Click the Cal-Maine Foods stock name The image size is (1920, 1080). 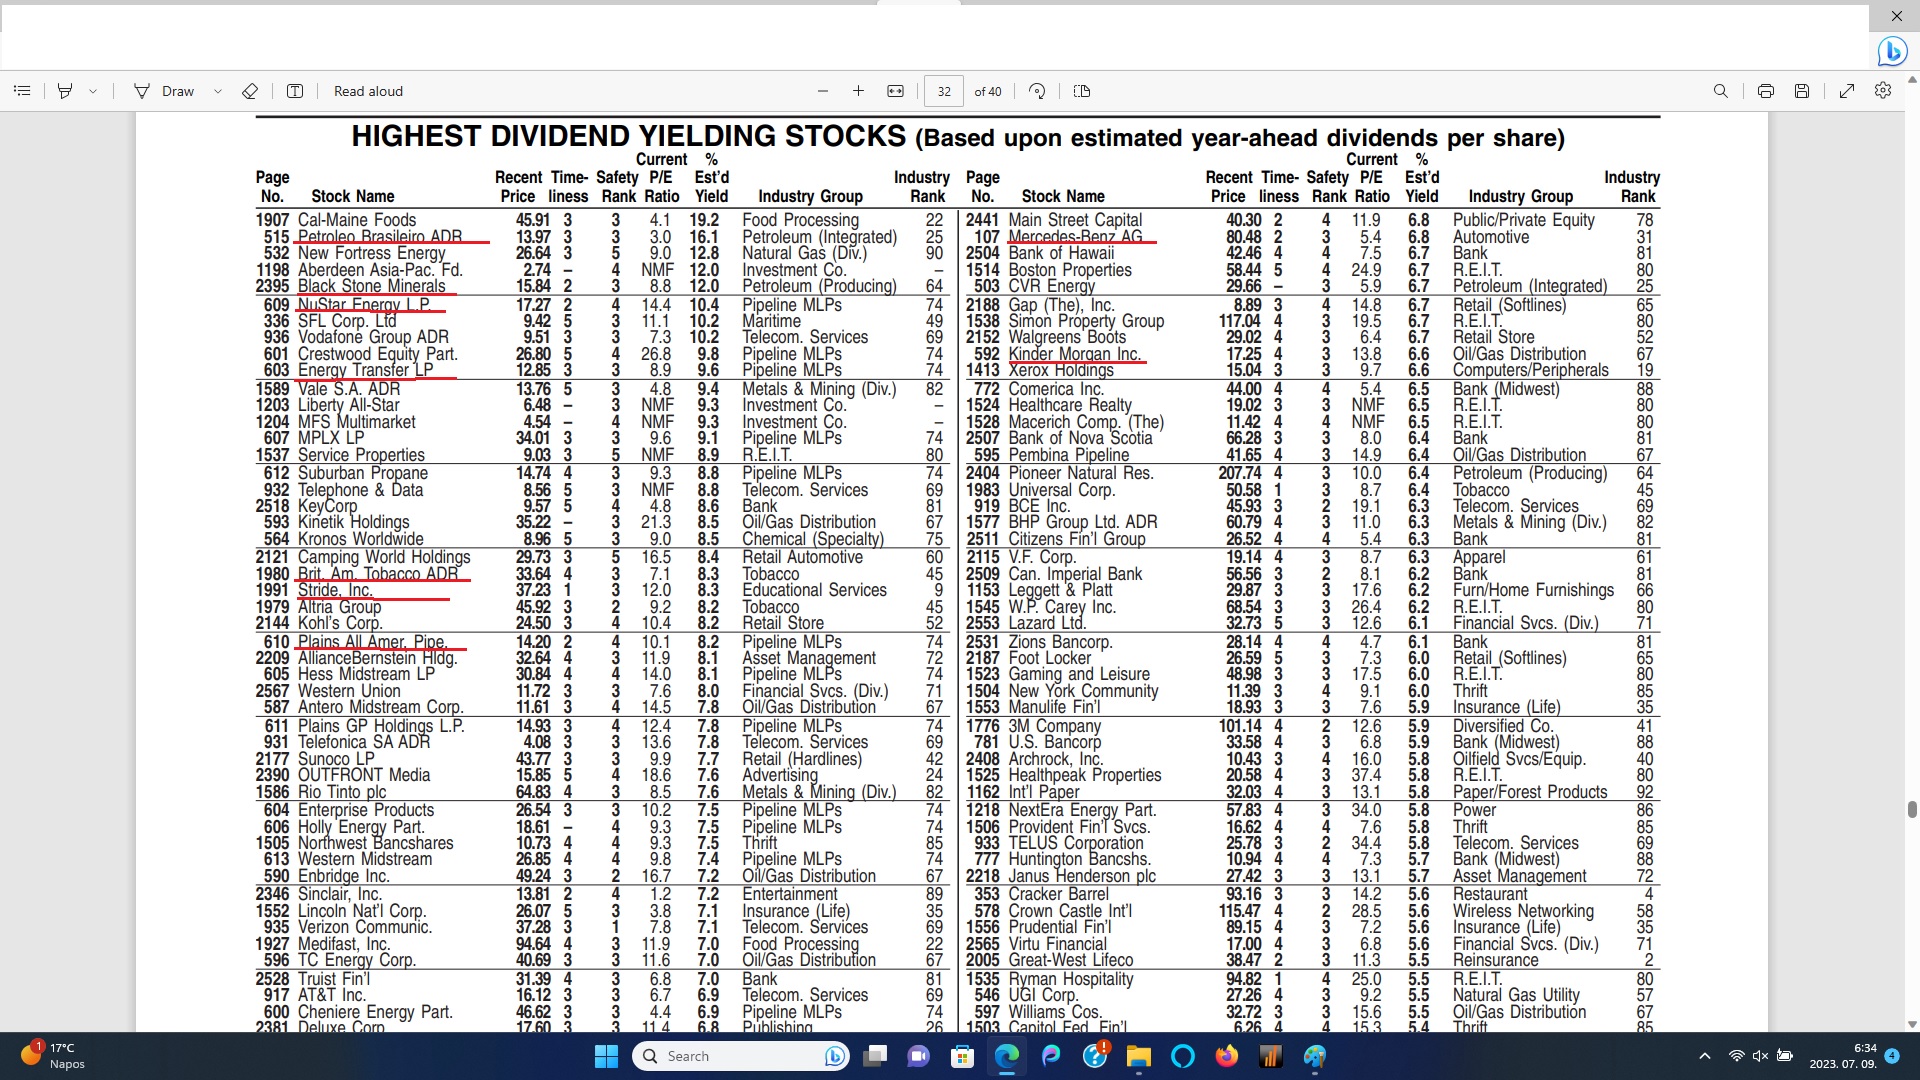pyautogui.click(x=357, y=220)
